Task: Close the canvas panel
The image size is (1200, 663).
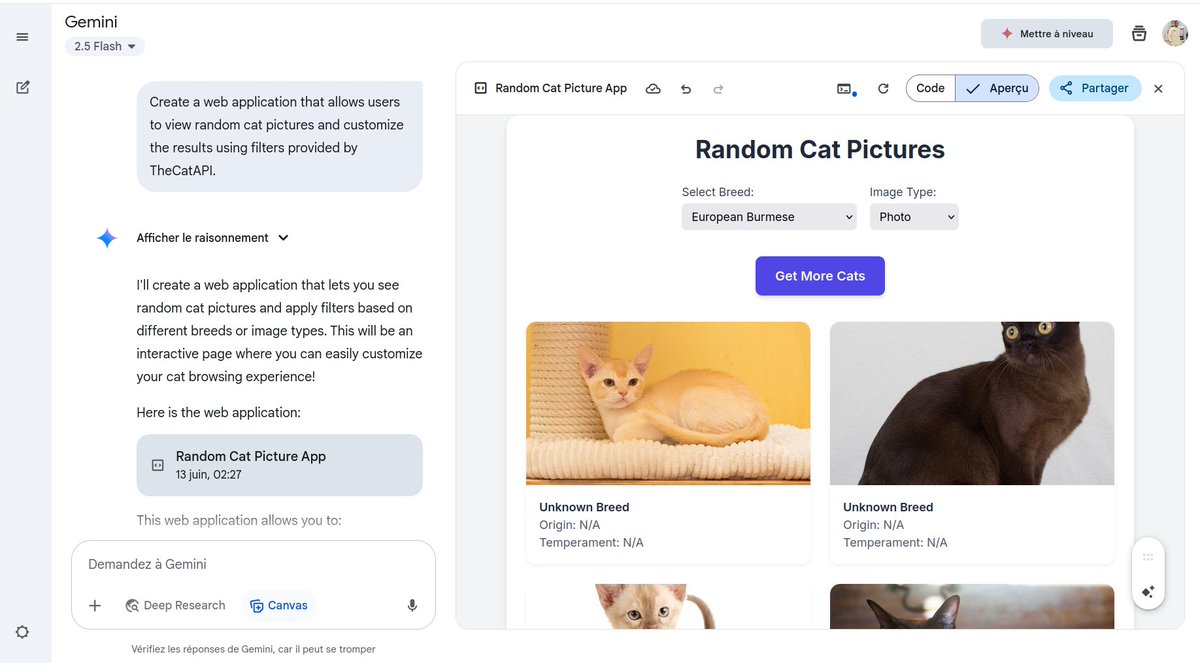Action: pos(1158,89)
